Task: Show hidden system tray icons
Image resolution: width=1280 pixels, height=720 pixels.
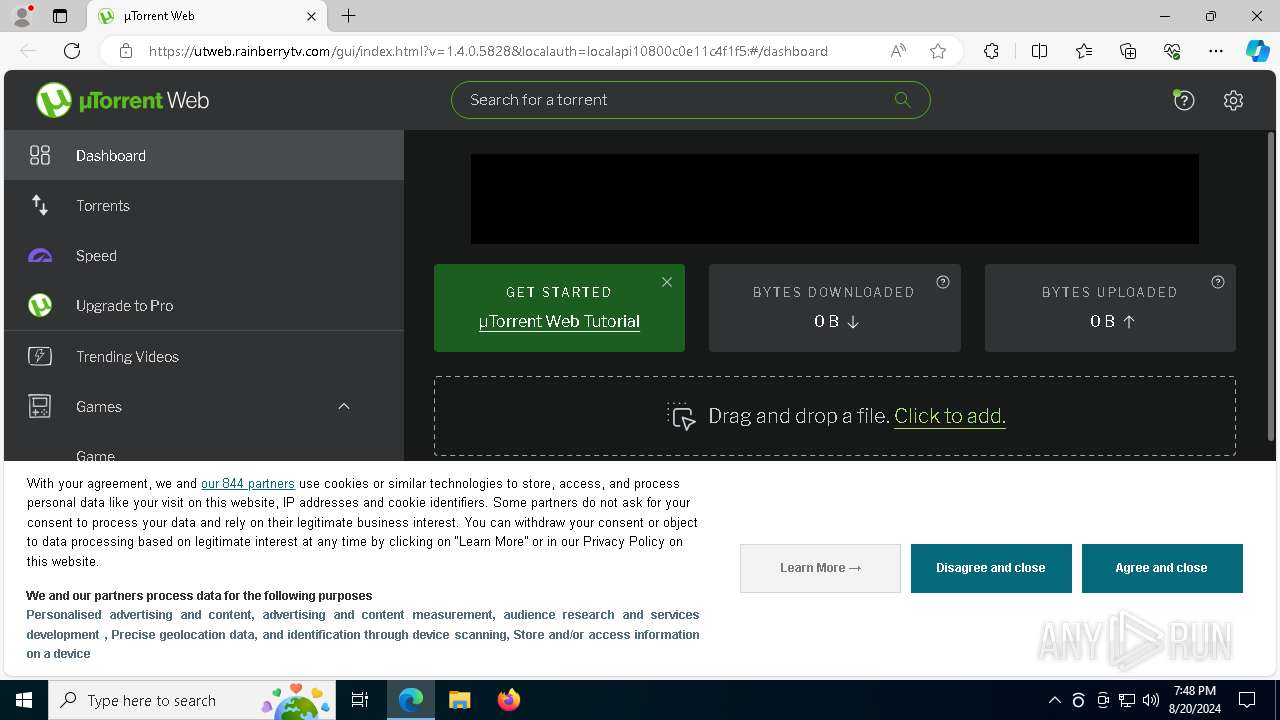Action: 1054,700
